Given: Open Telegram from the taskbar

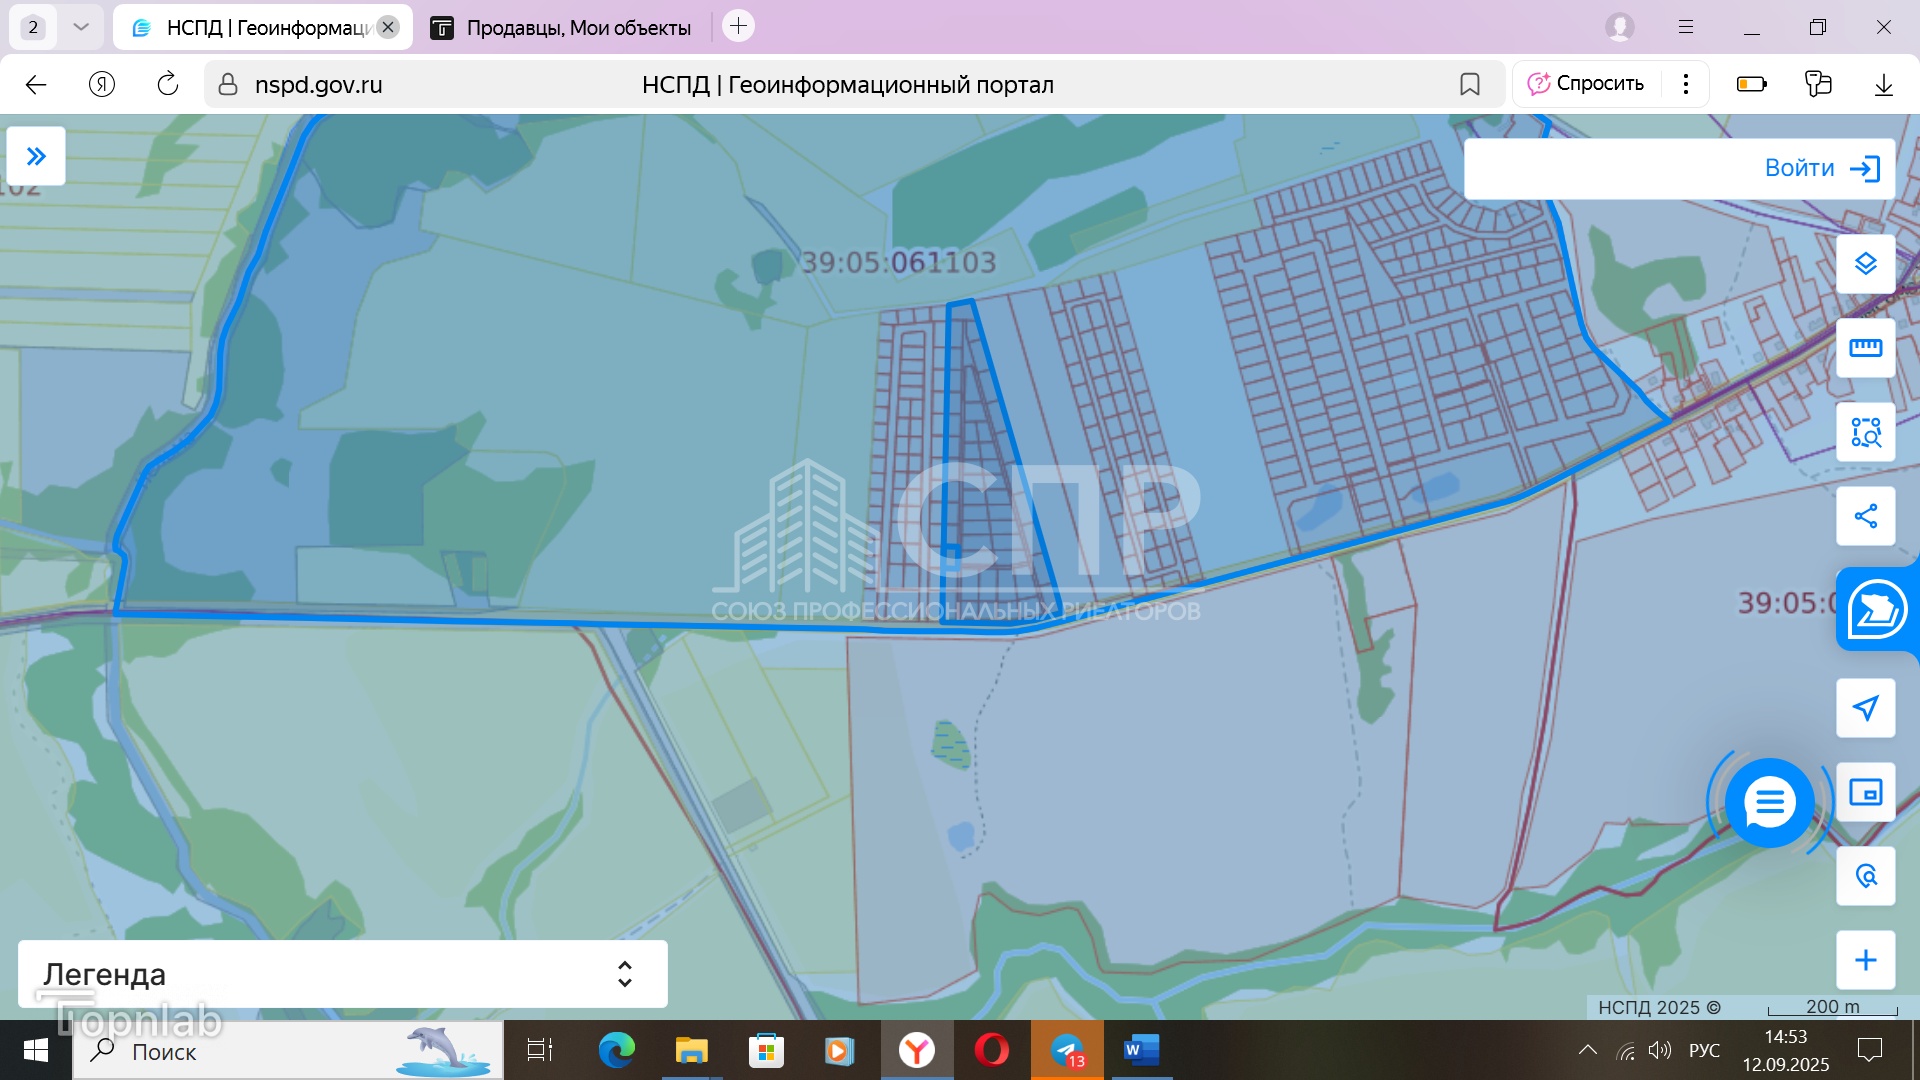Looking at the screenshot, I should pos(1067,1050).
